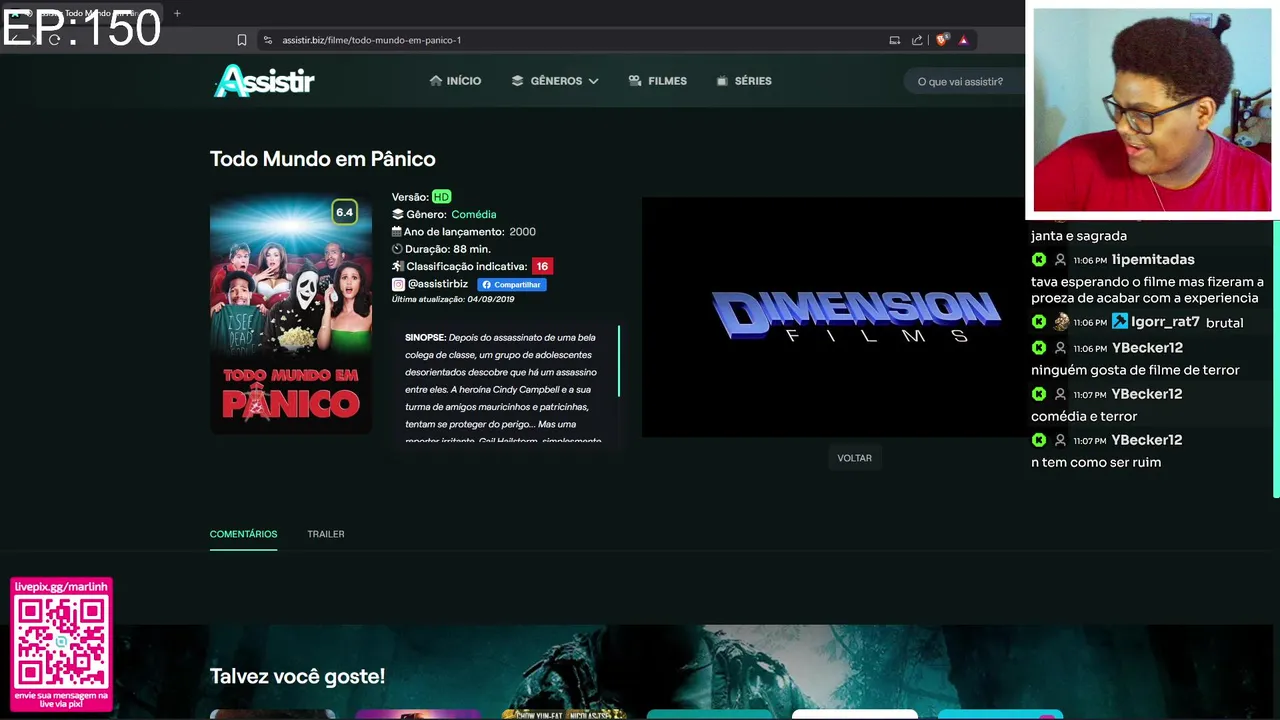
Task: Open the Brave Shields lion icon
Action: point(941,40)
